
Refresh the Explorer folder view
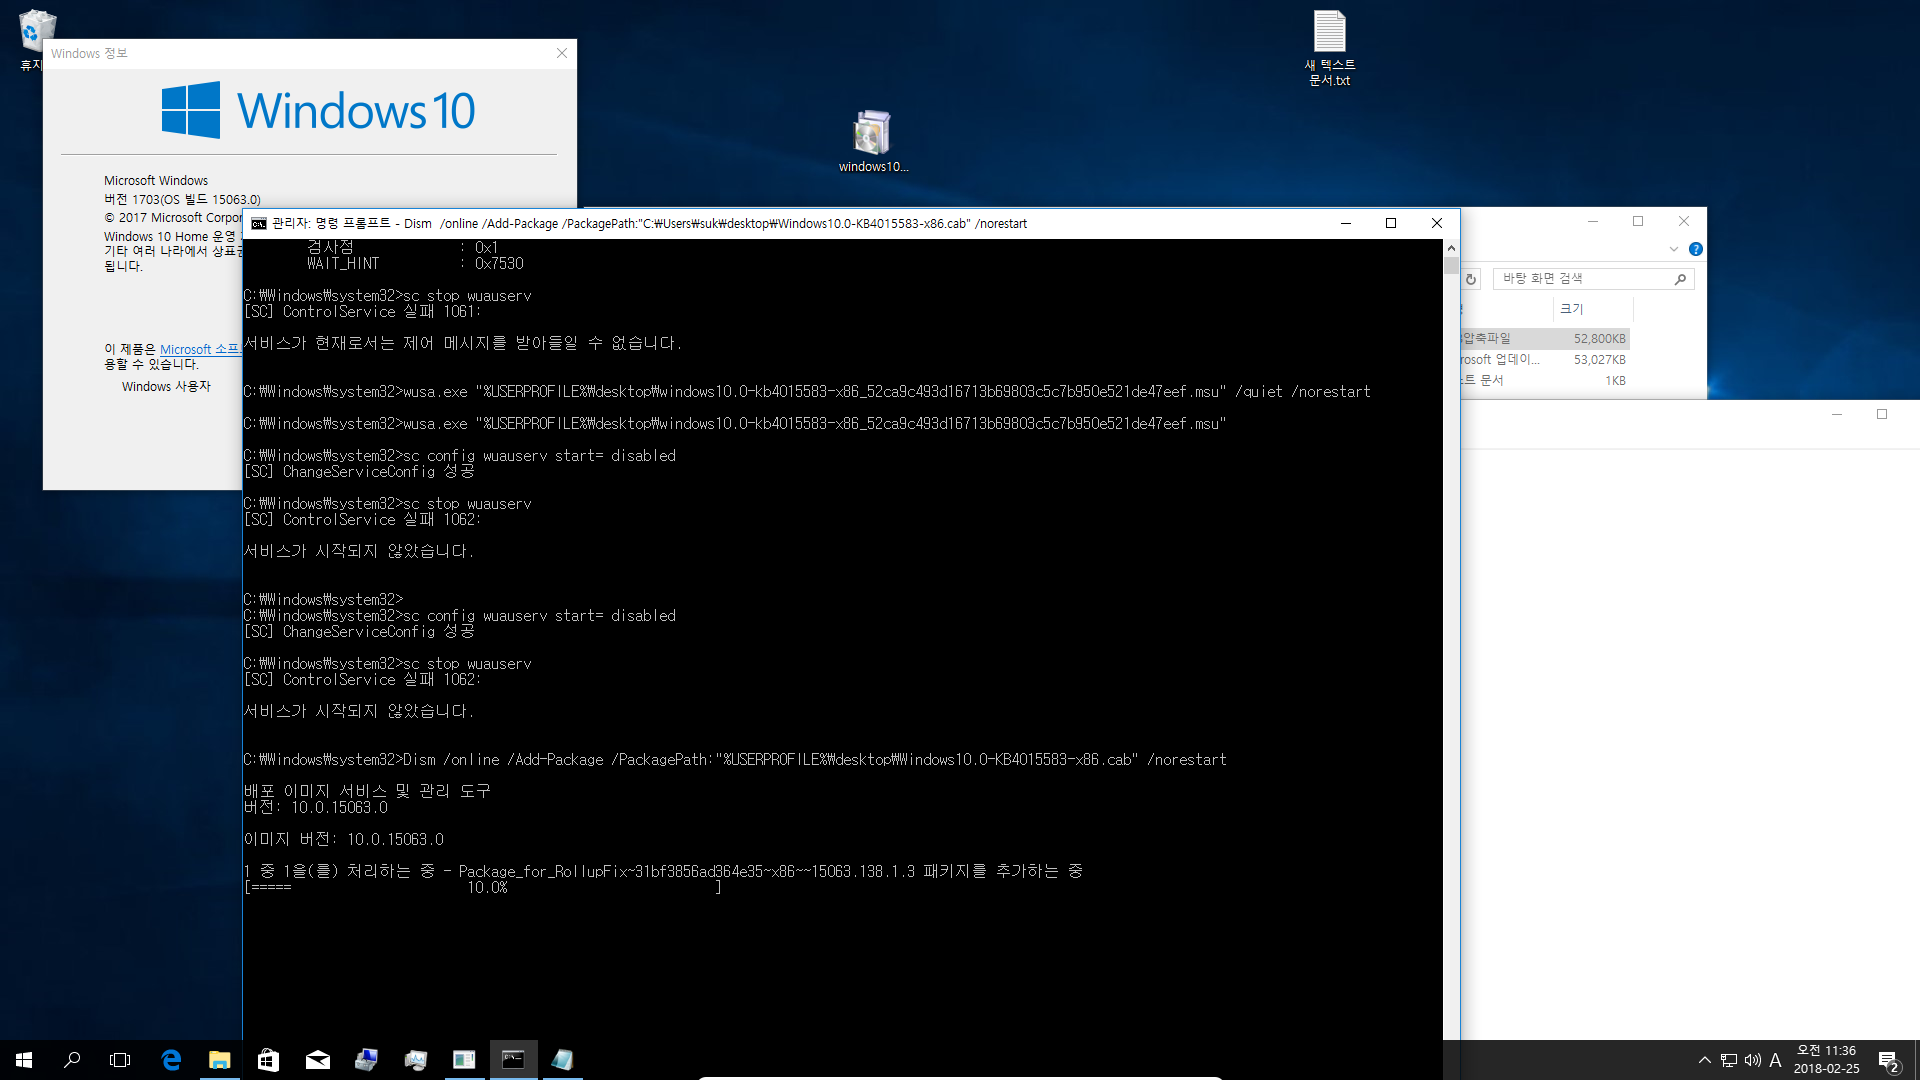point(1471,279)
